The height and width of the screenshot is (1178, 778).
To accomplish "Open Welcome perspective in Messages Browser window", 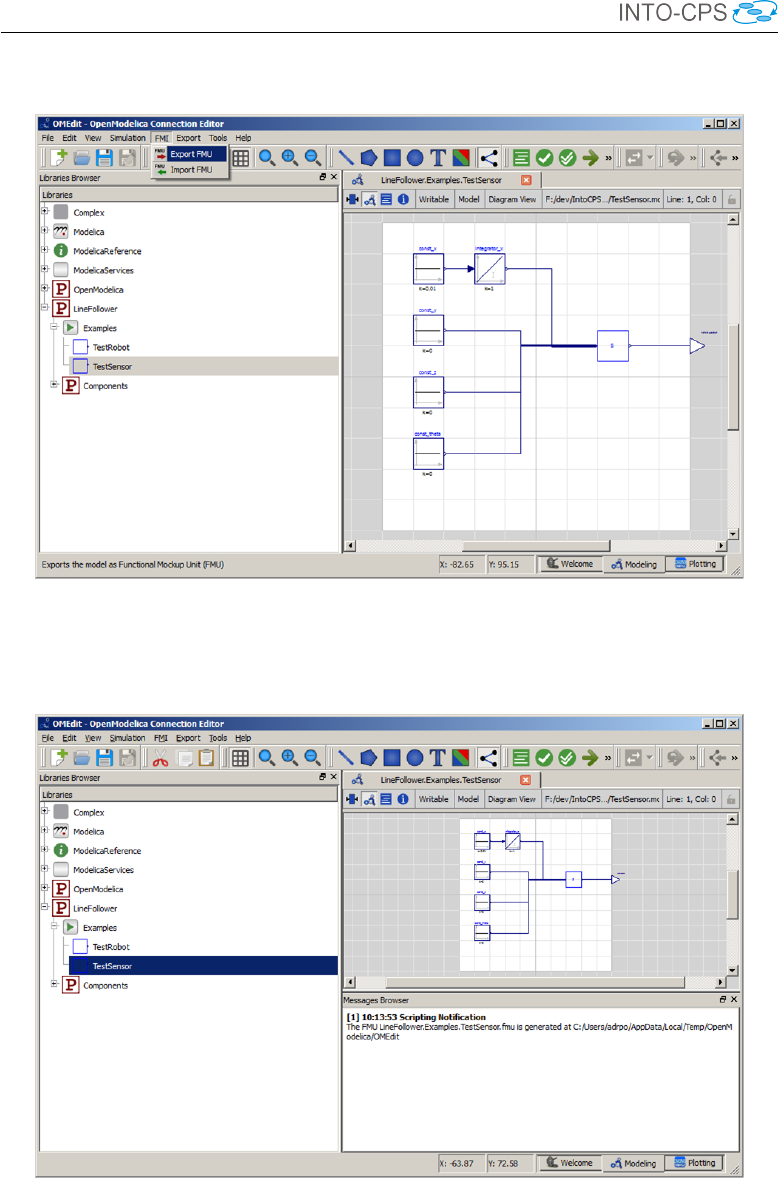I will coord(570,1162).
